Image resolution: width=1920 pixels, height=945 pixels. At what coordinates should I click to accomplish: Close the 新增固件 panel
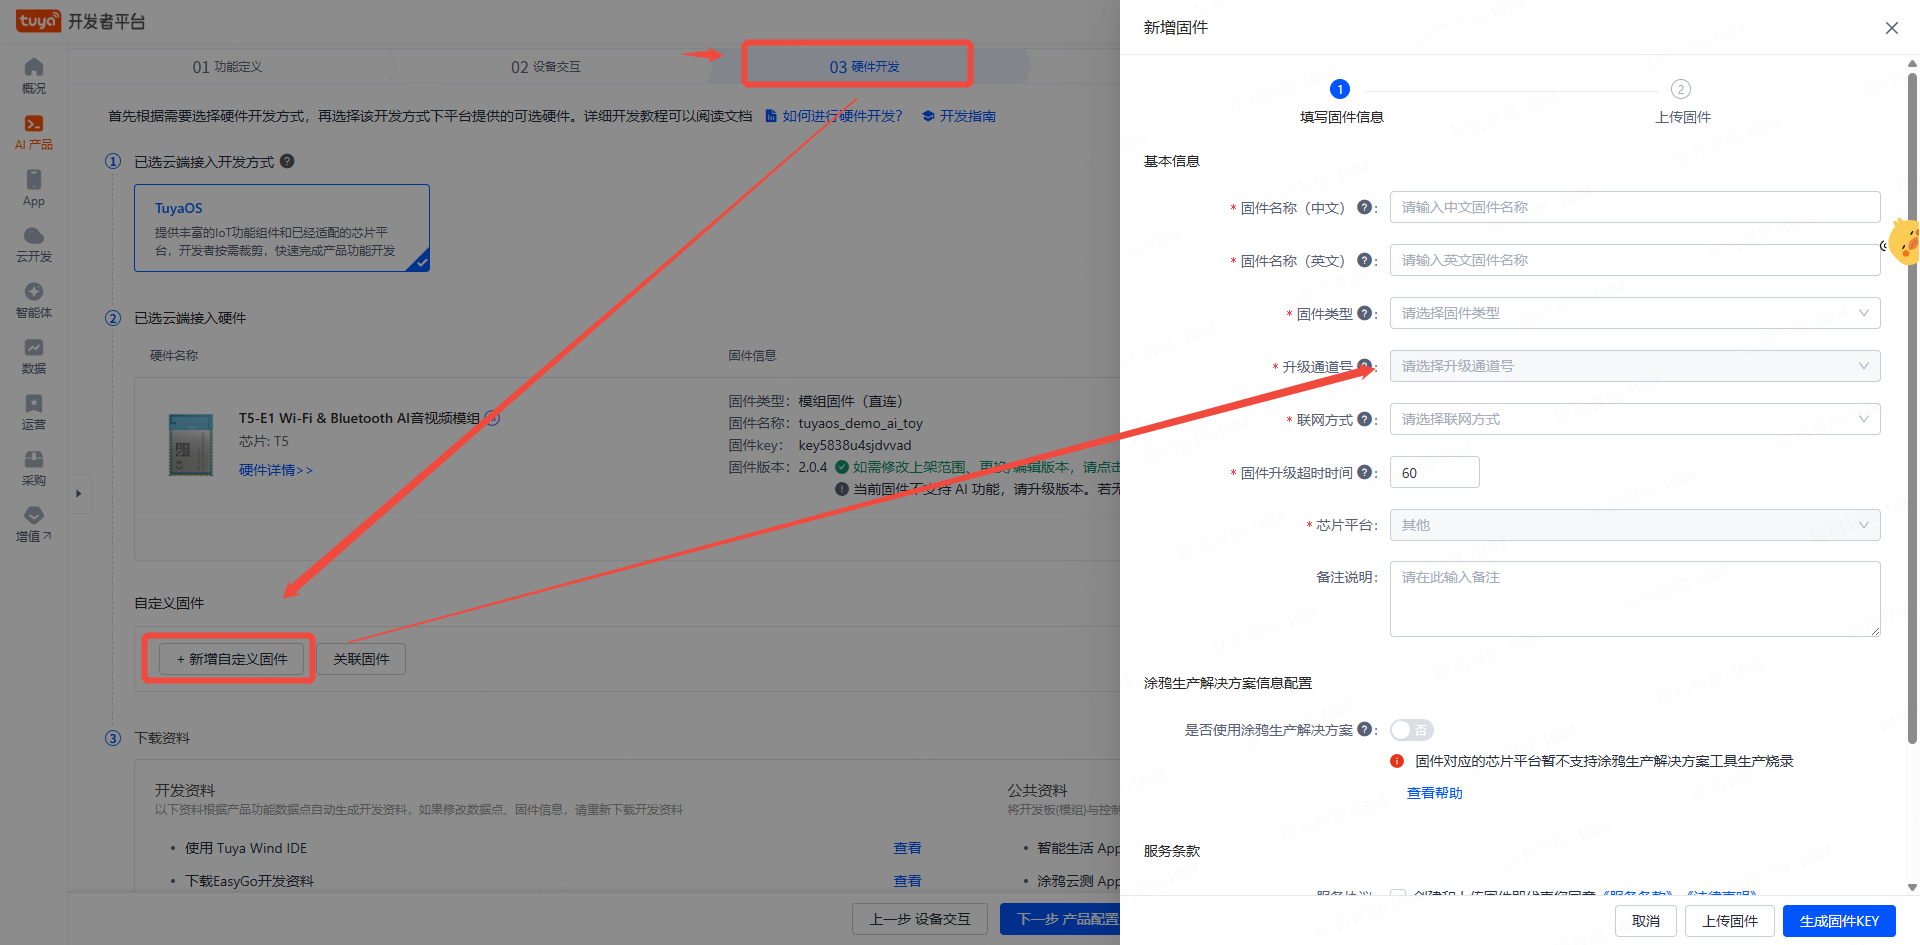(1892, 28)
